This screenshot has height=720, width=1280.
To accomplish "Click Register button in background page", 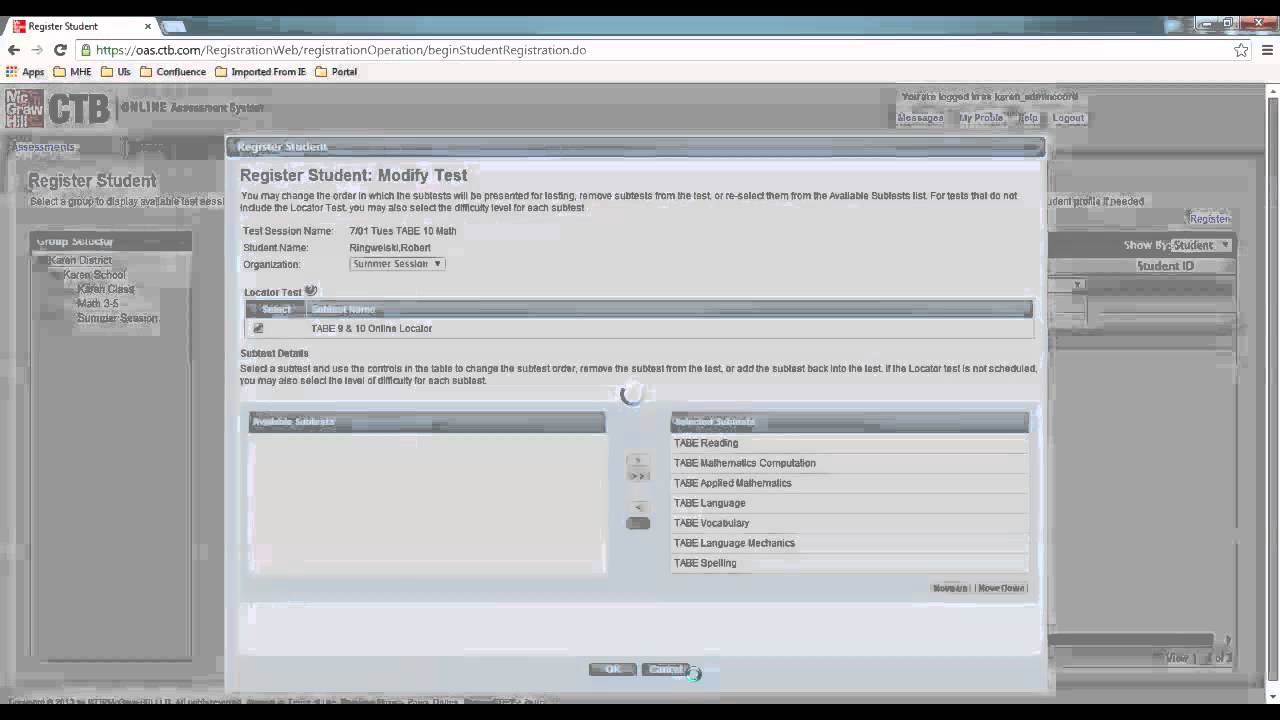I will click(x=1209, y=219).
